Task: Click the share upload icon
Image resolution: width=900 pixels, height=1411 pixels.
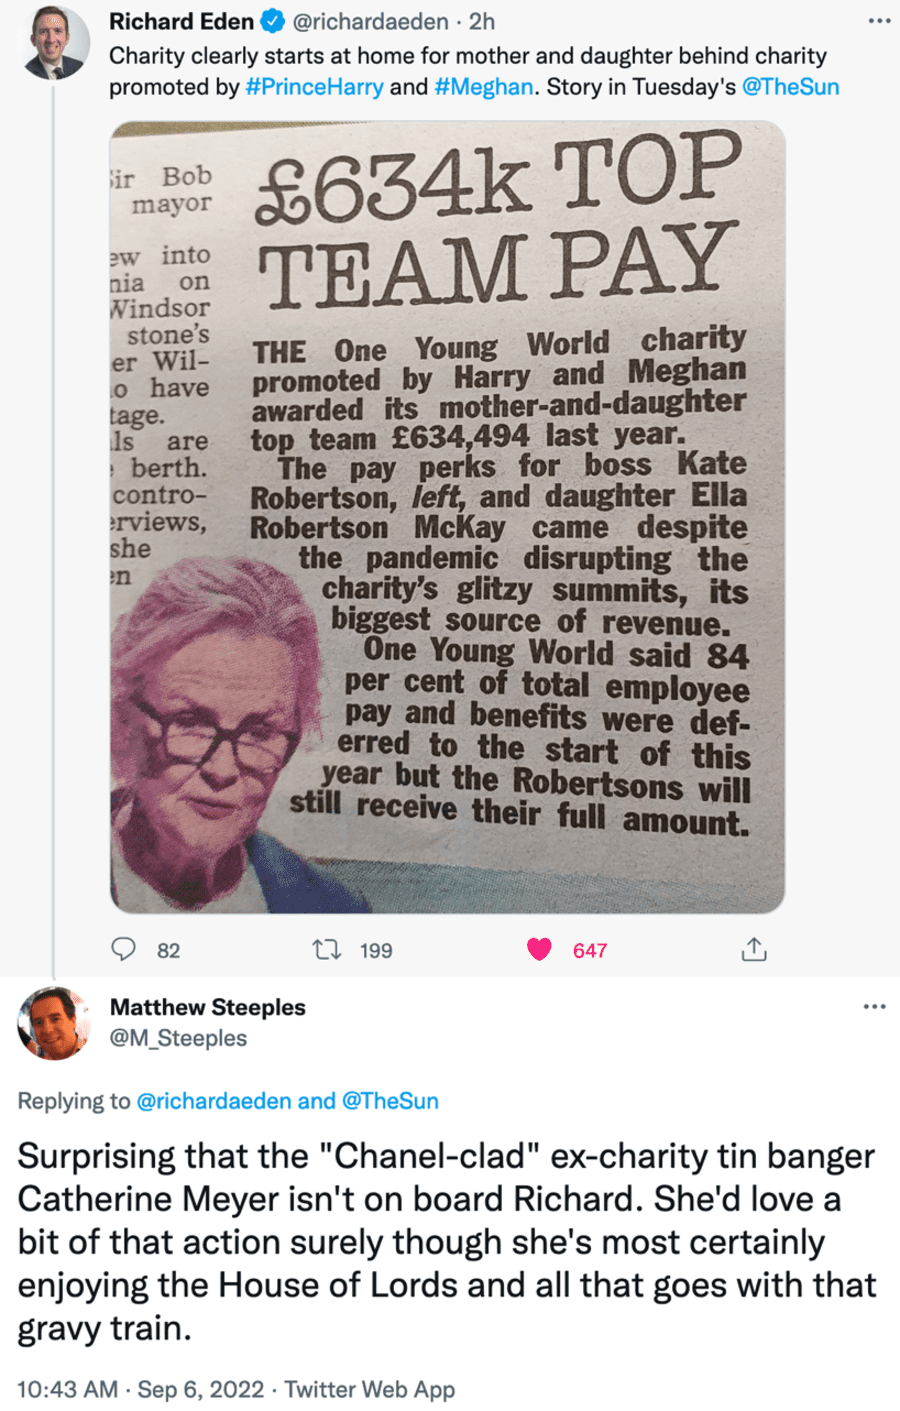Action: pyautogui.click(x=754, y=949)
